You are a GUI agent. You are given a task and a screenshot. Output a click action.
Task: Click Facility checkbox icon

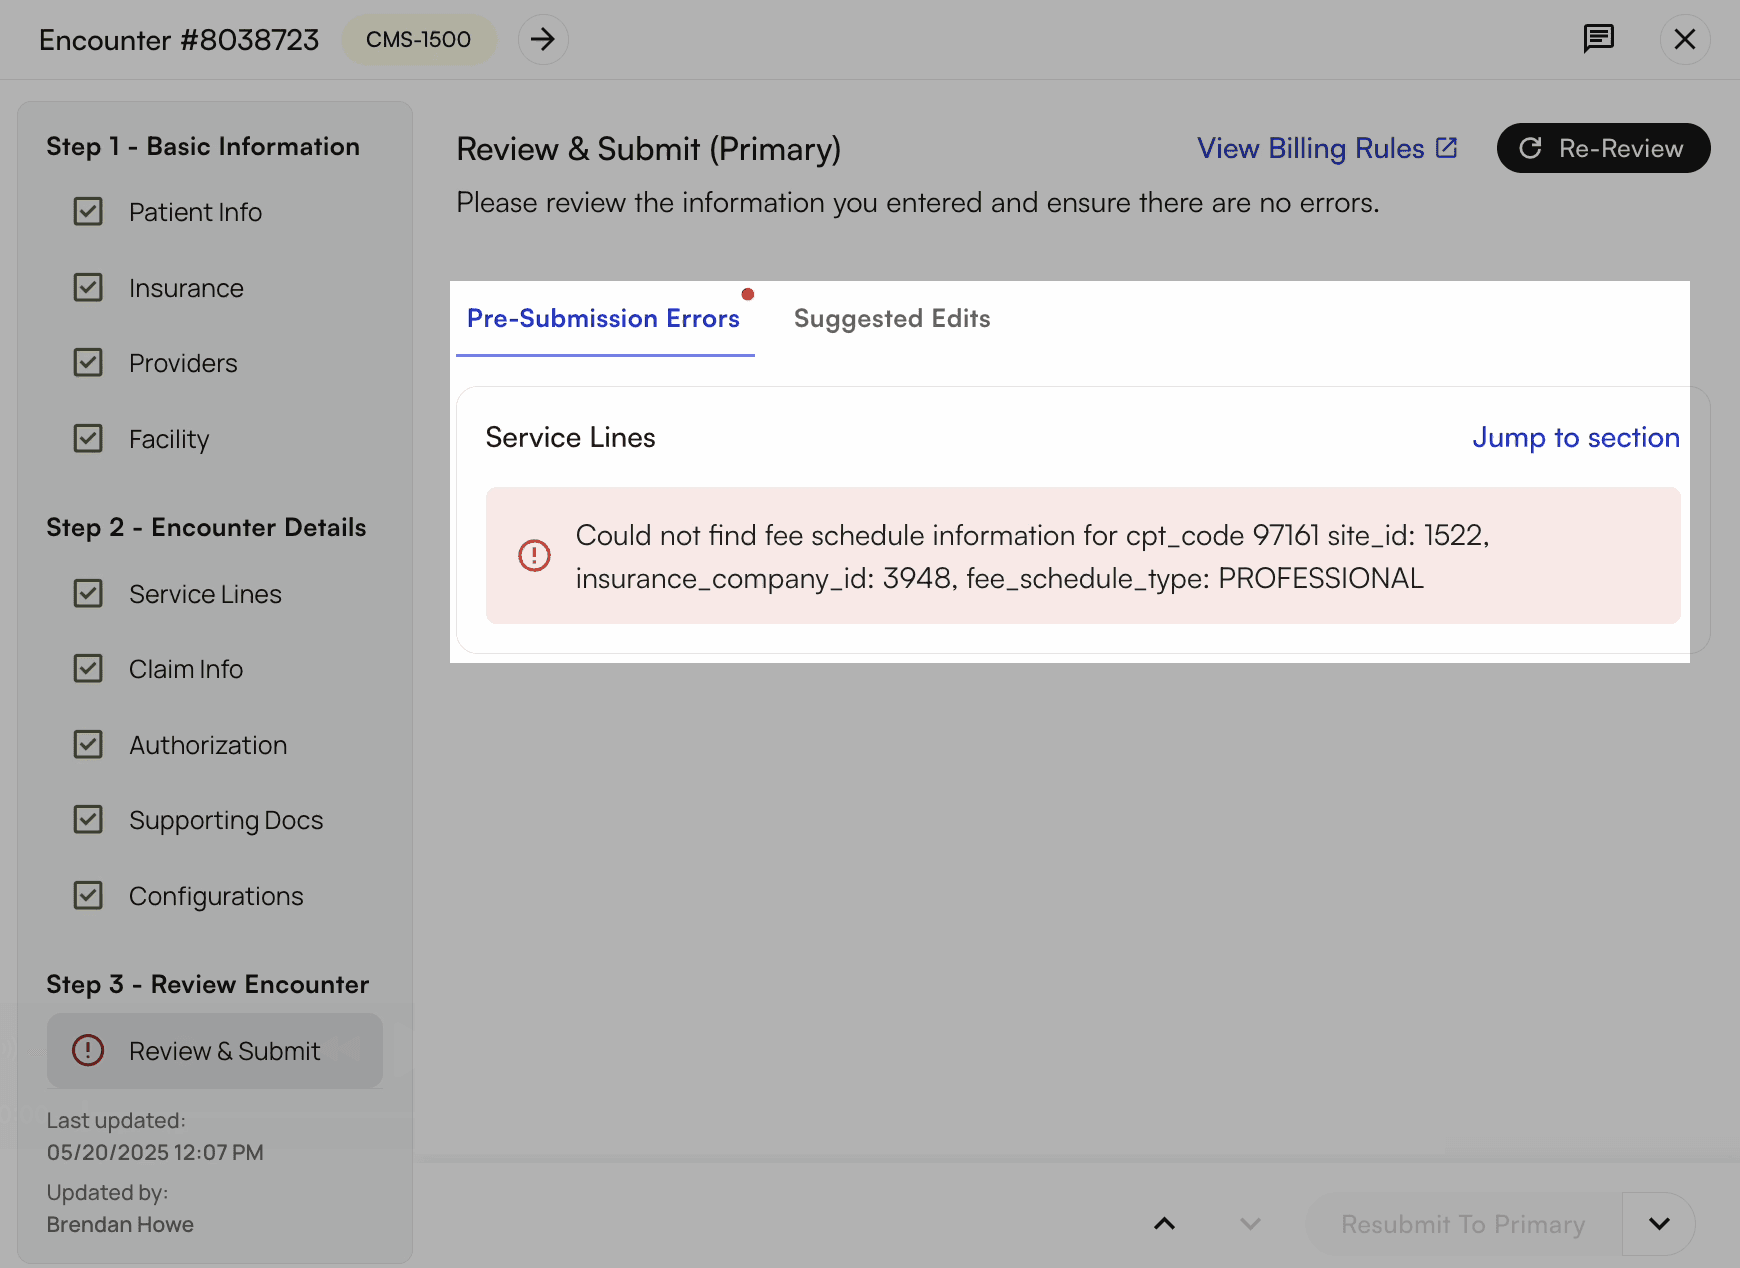[88, 438]
